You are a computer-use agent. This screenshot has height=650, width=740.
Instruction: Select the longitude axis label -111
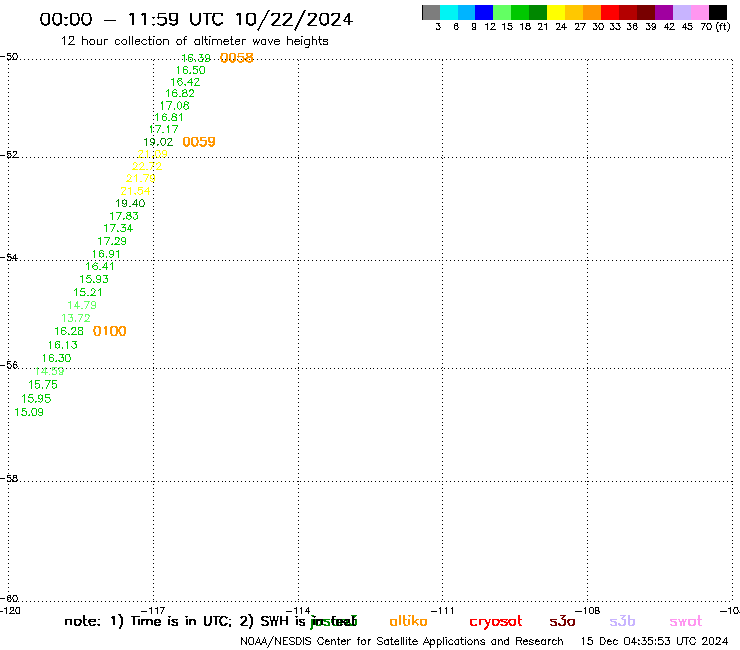click(443, 610)
